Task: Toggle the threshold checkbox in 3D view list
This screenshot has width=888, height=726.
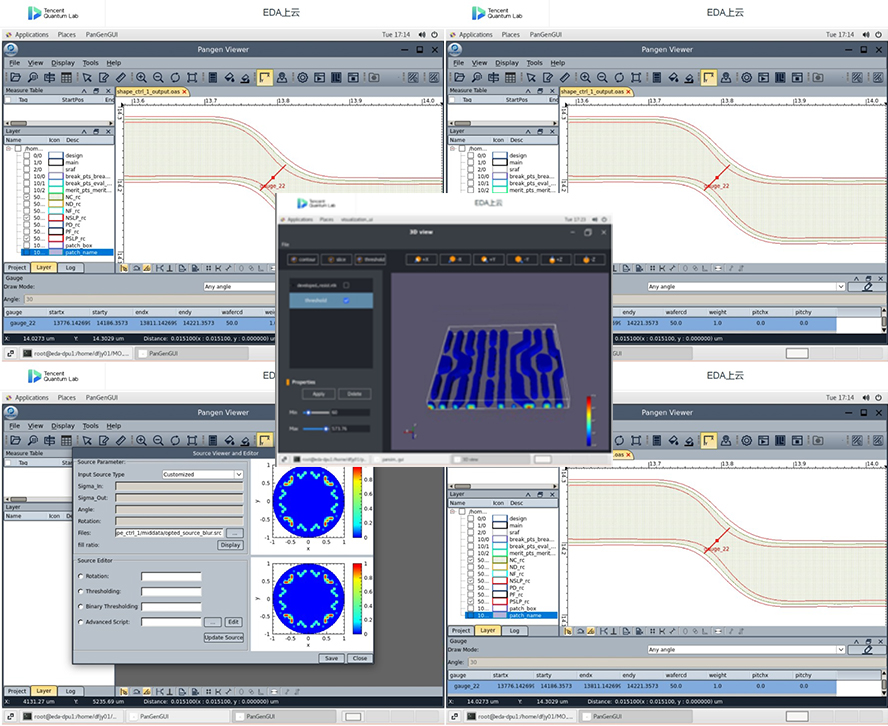Action: pyautogui.click(x=346, y=300)
